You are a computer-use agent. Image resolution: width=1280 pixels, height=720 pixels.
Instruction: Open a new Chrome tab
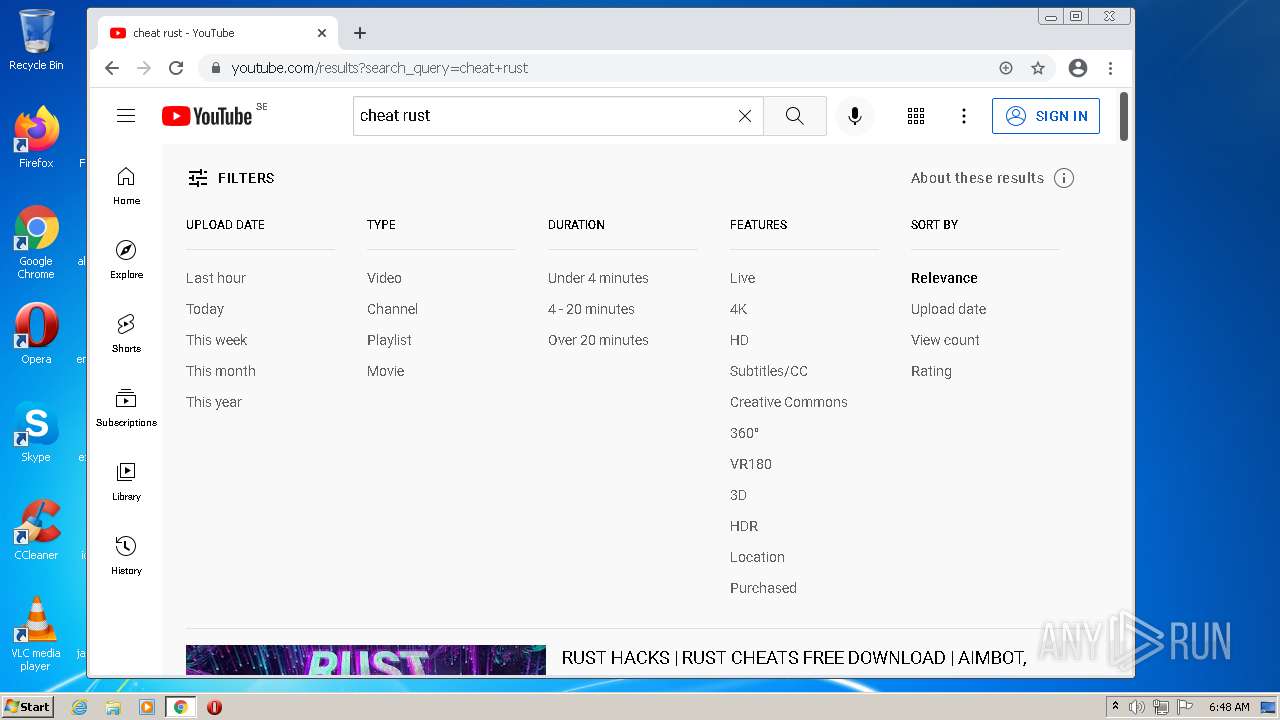(360, 33)
